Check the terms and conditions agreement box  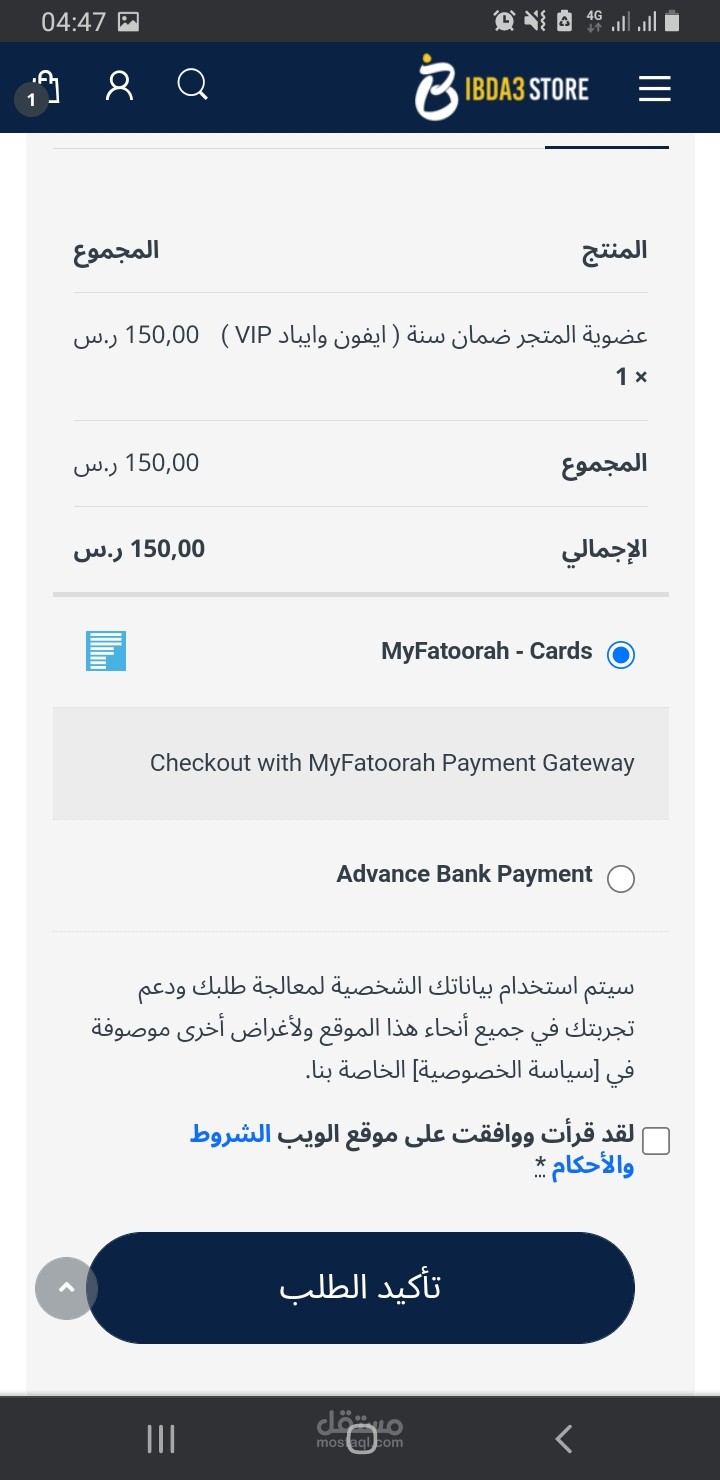656,1140
